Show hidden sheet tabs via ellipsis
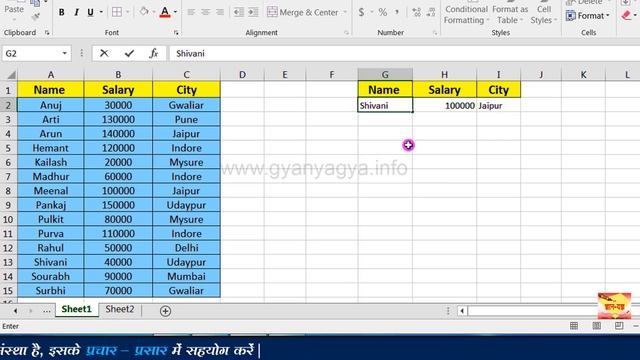The height and width of the screenshot is (360, 640). pyautogui.click(x=47, y=311)
